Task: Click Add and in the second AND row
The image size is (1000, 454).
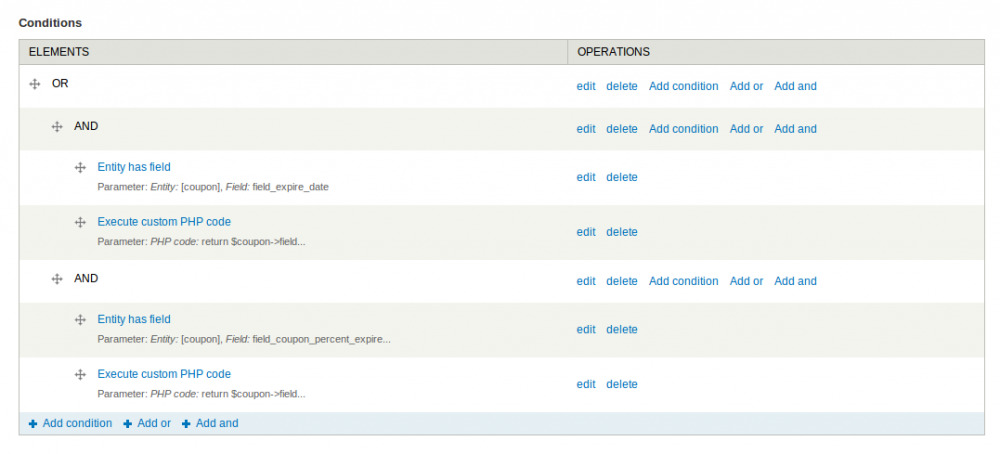Action: (795, 281)
